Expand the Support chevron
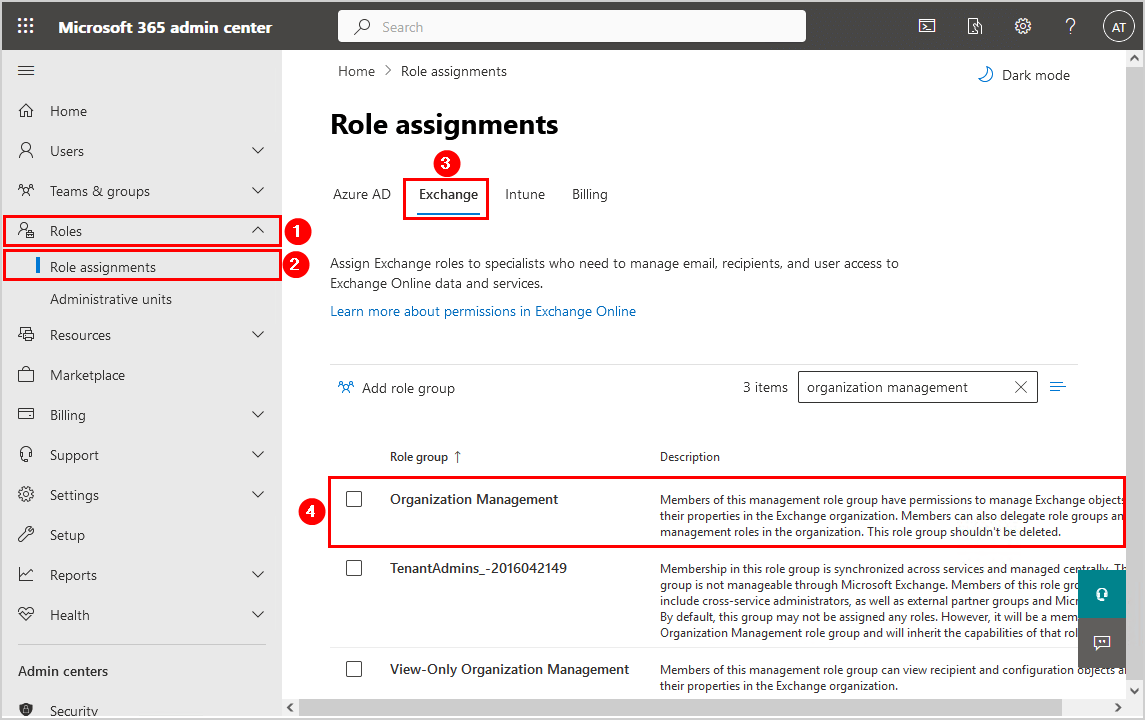 click(258, 454)
